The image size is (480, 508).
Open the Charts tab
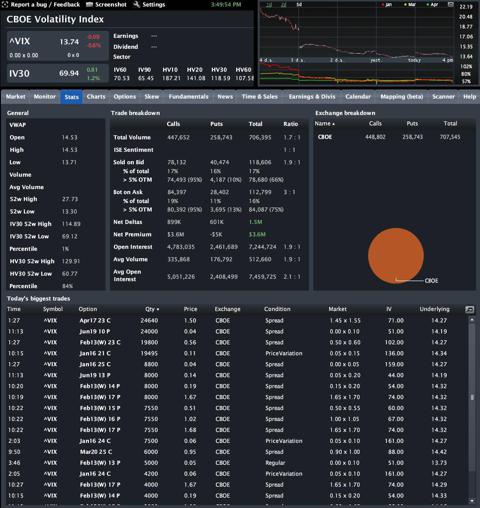tap(96, 97)
